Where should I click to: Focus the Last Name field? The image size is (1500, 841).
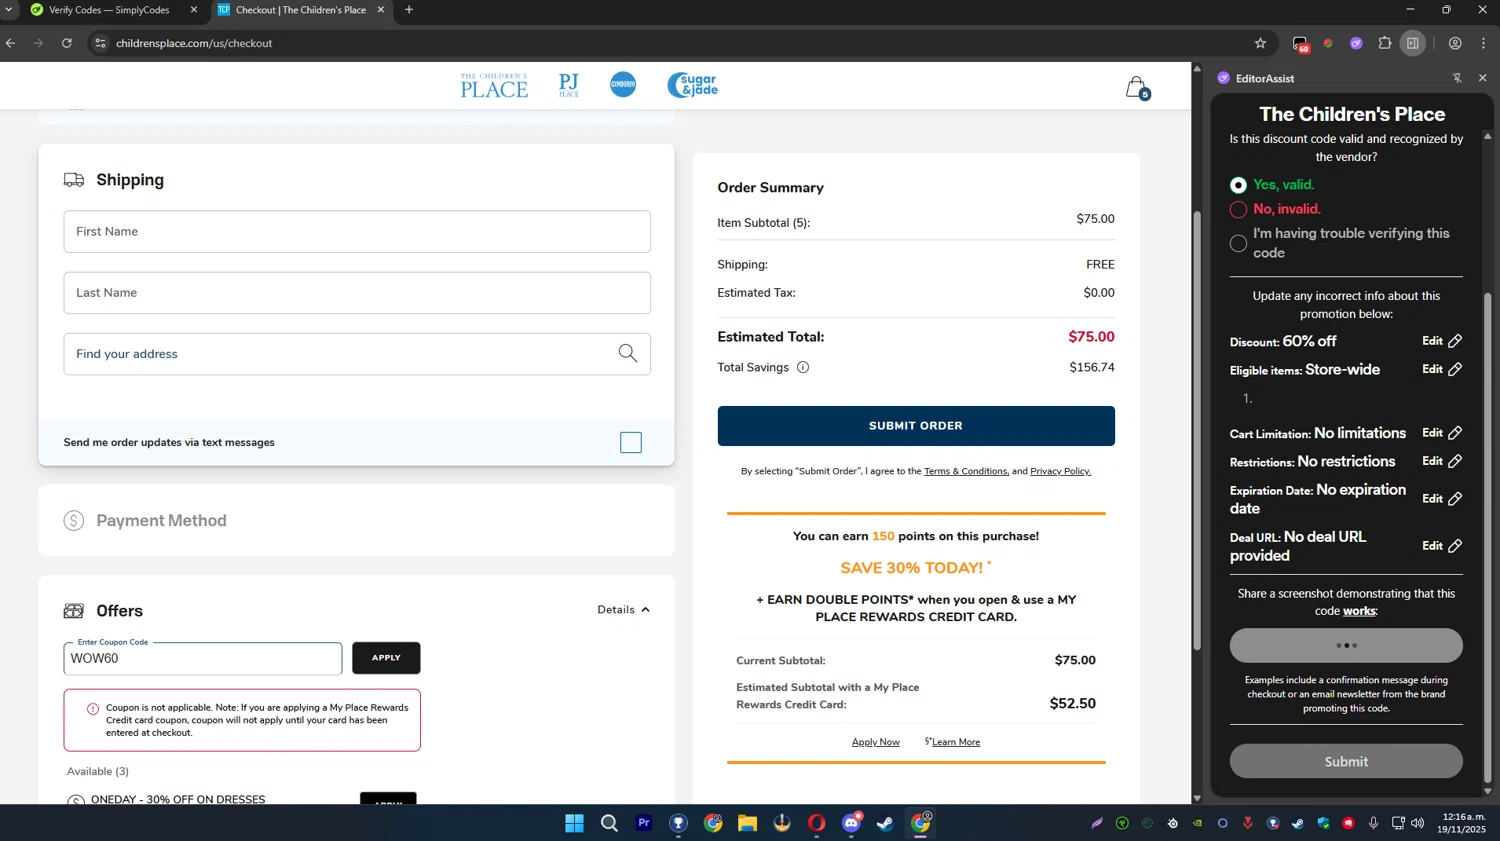tap(357, 293)
